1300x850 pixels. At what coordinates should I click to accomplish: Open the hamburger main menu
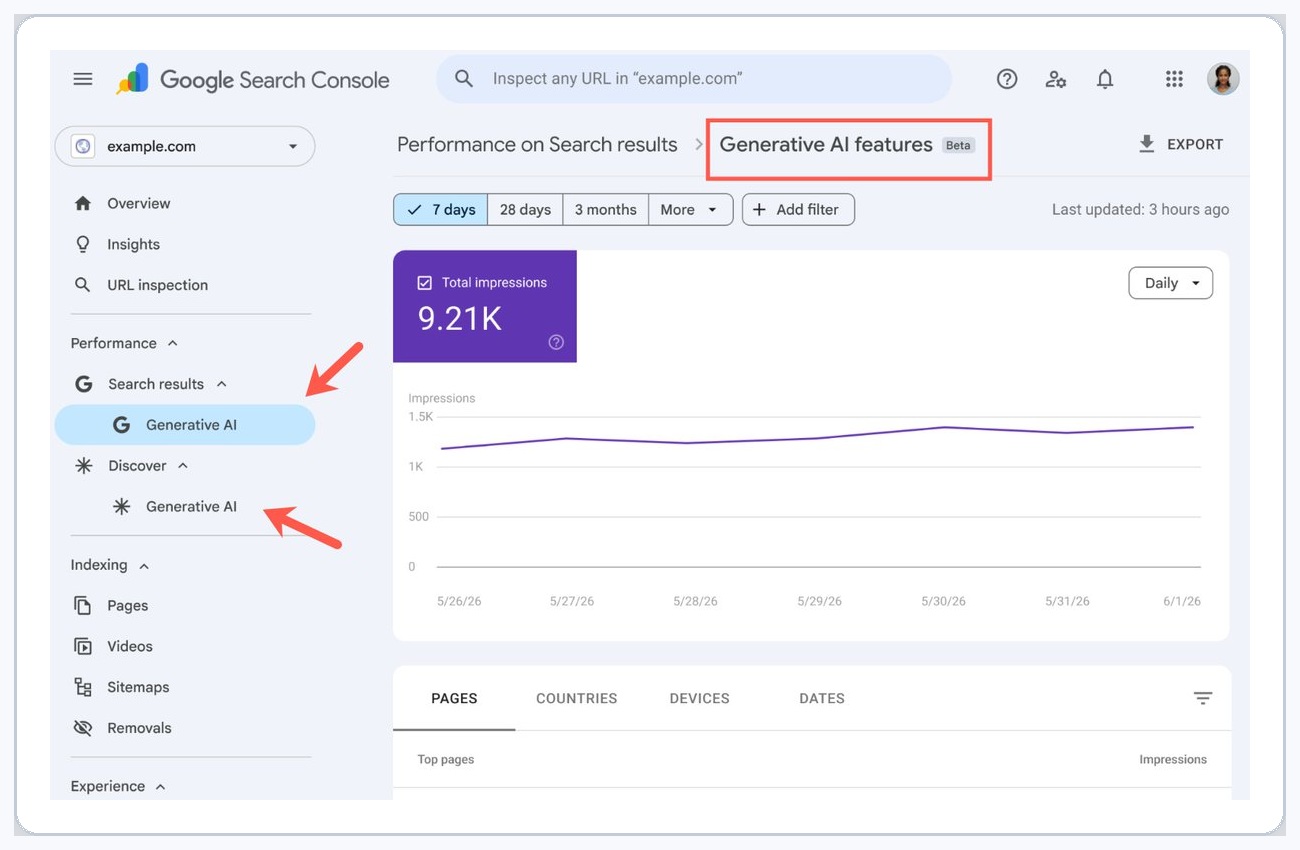(x=83, y=79)
